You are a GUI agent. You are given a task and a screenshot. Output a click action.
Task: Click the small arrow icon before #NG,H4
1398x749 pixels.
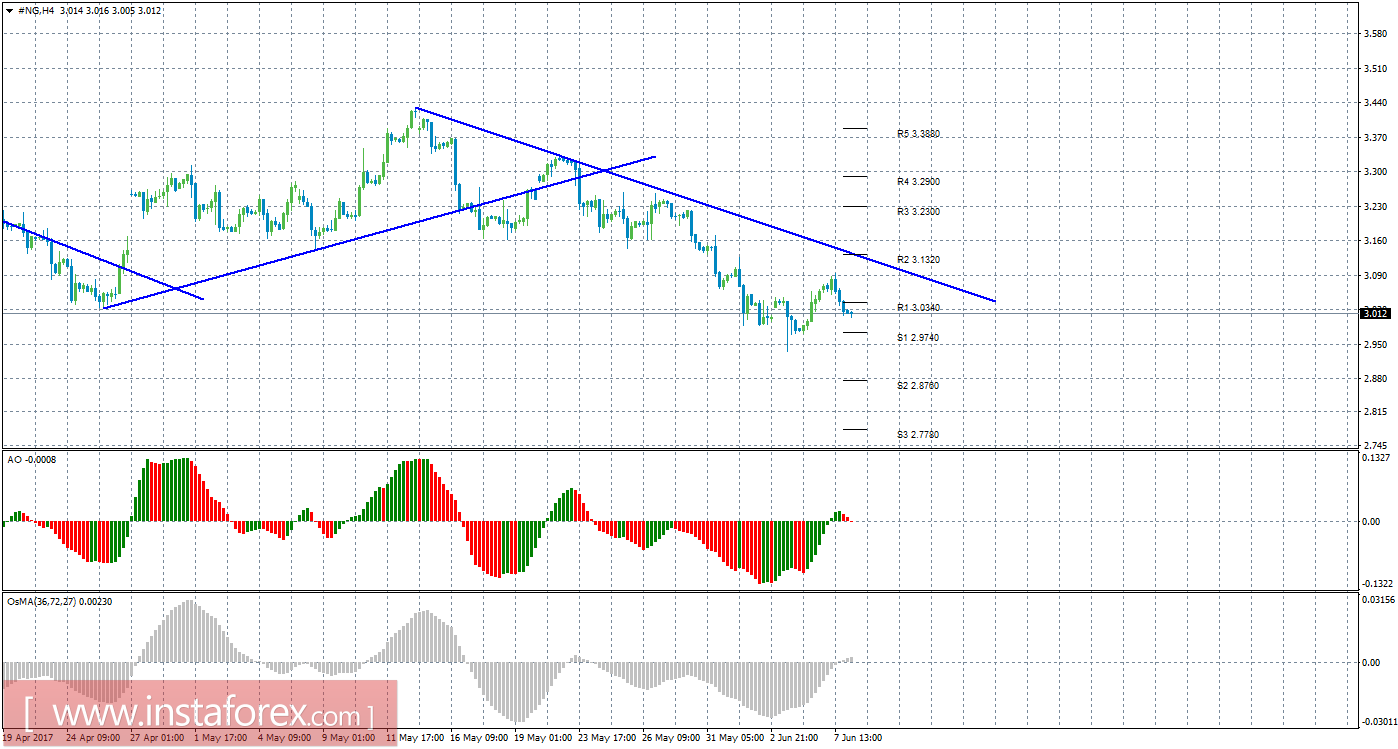(x=9, y=10)
